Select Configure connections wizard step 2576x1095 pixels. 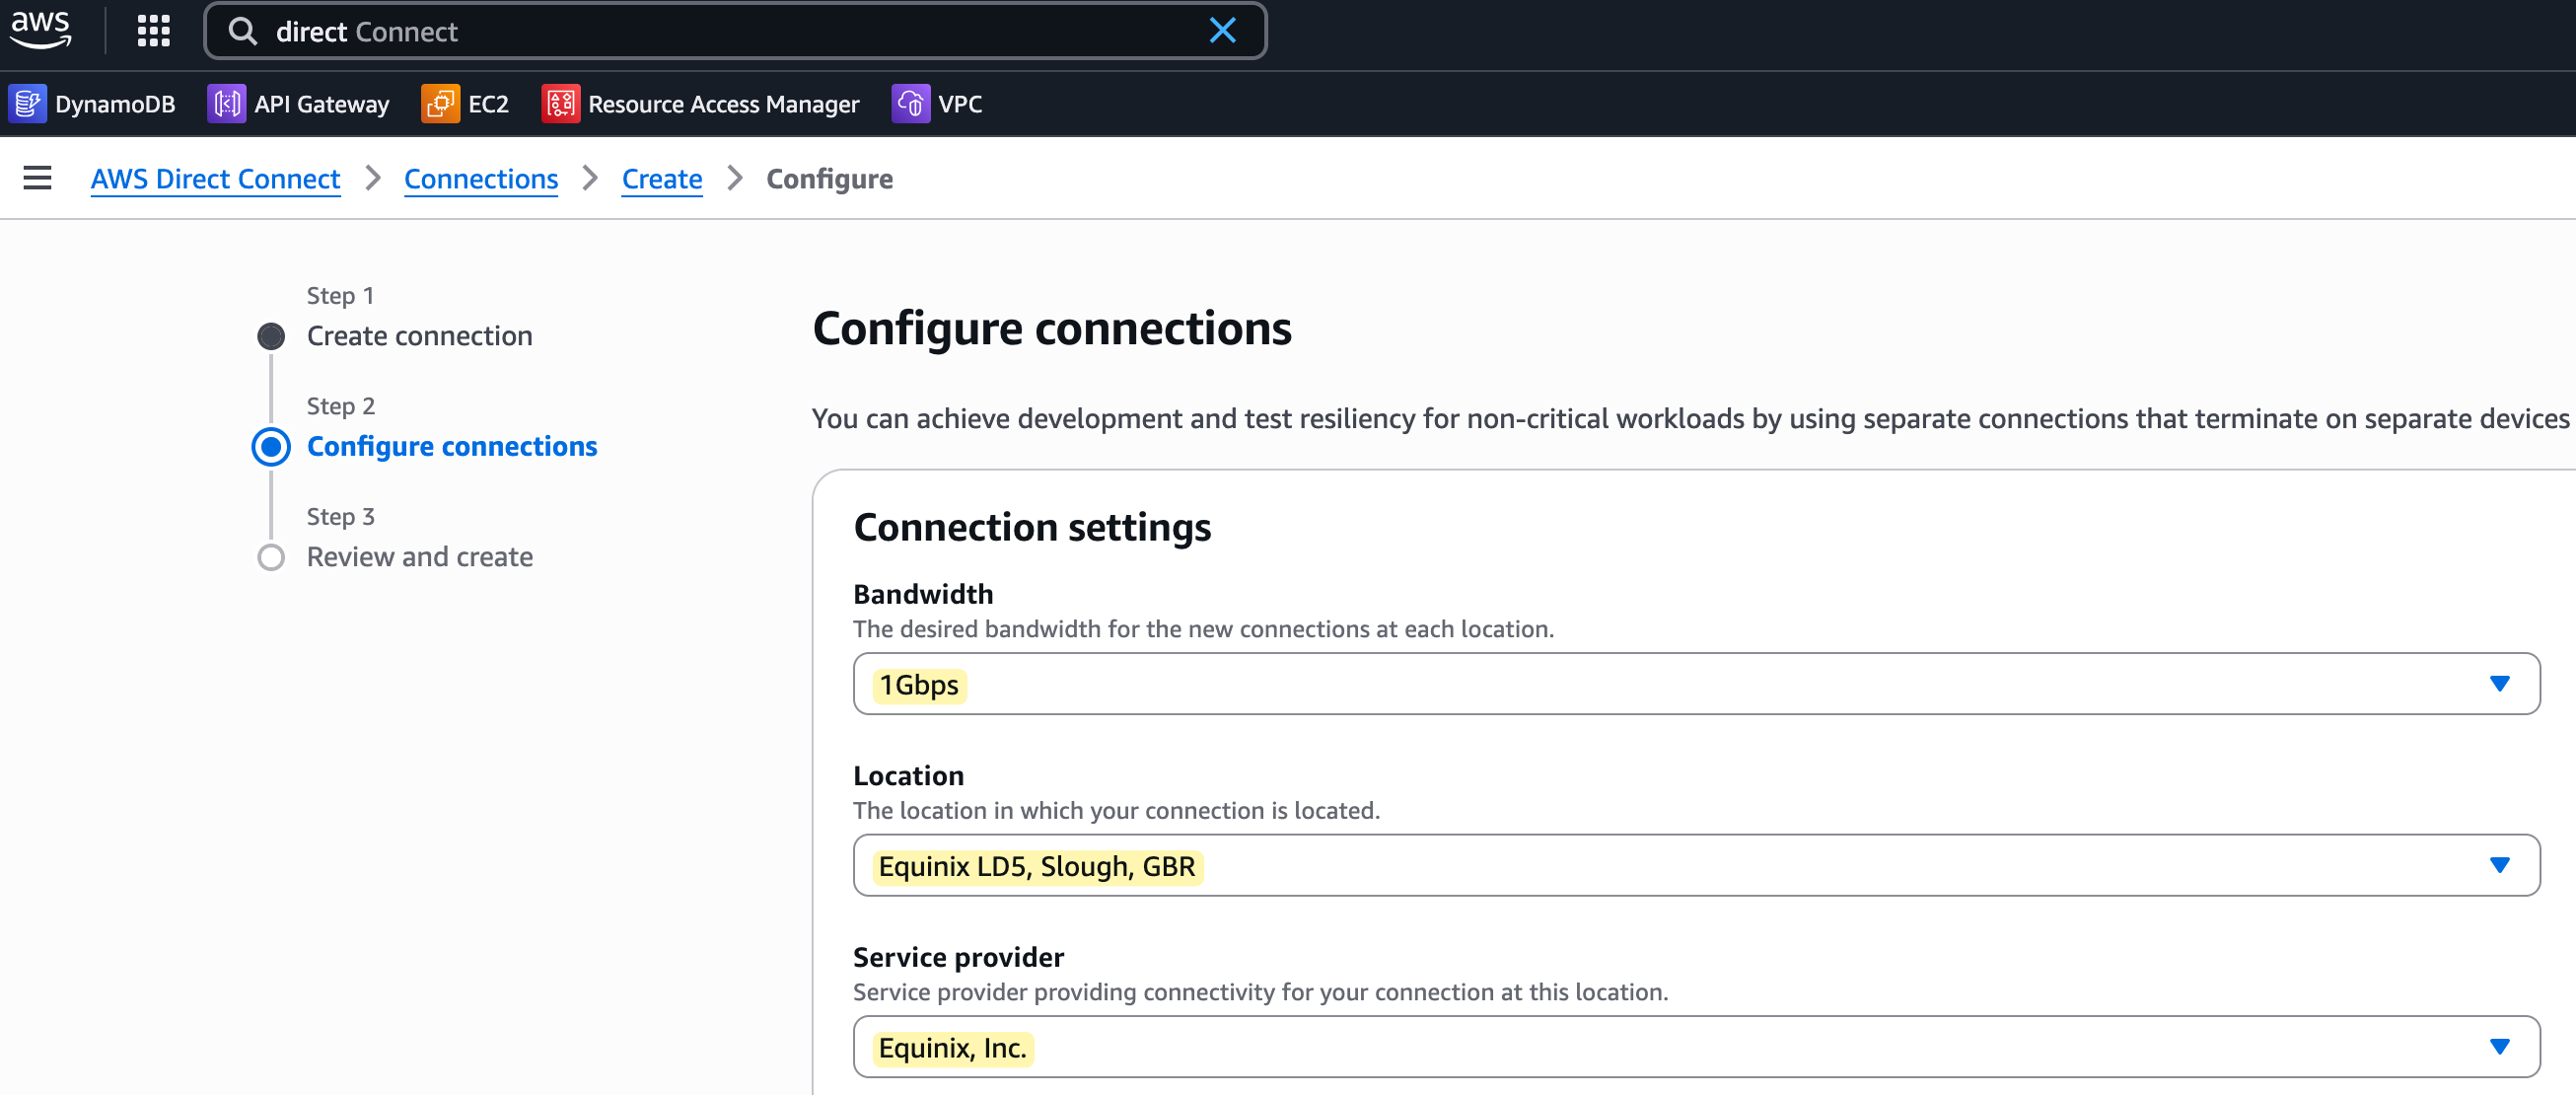(x=452, y=446)
